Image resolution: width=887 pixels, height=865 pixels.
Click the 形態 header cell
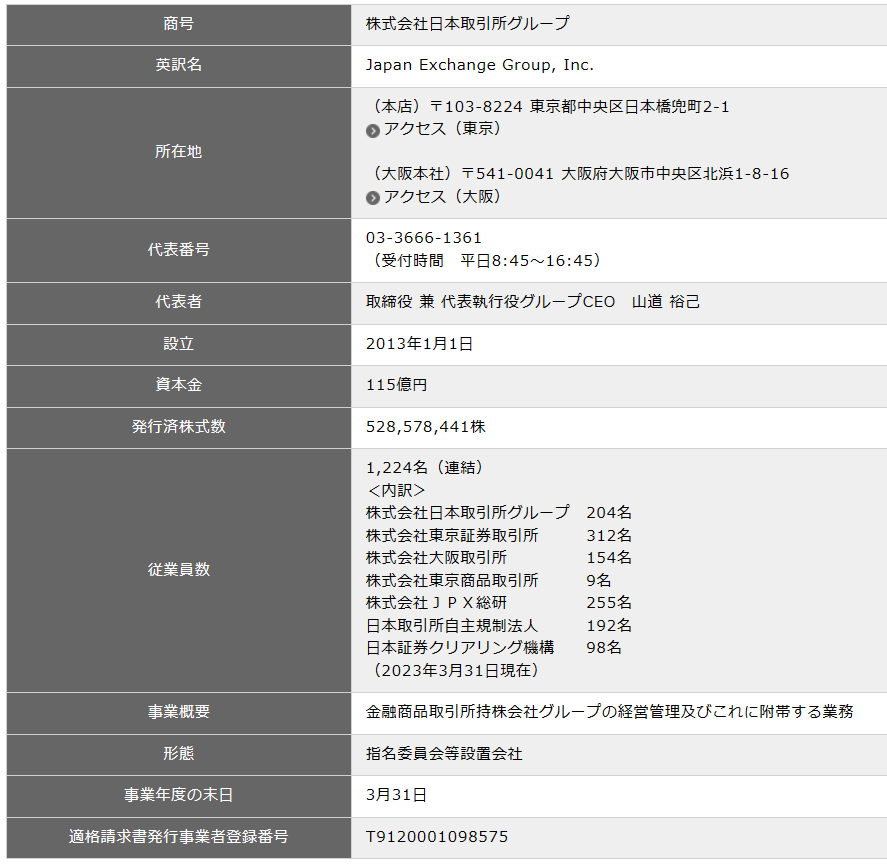pos(179,755)
